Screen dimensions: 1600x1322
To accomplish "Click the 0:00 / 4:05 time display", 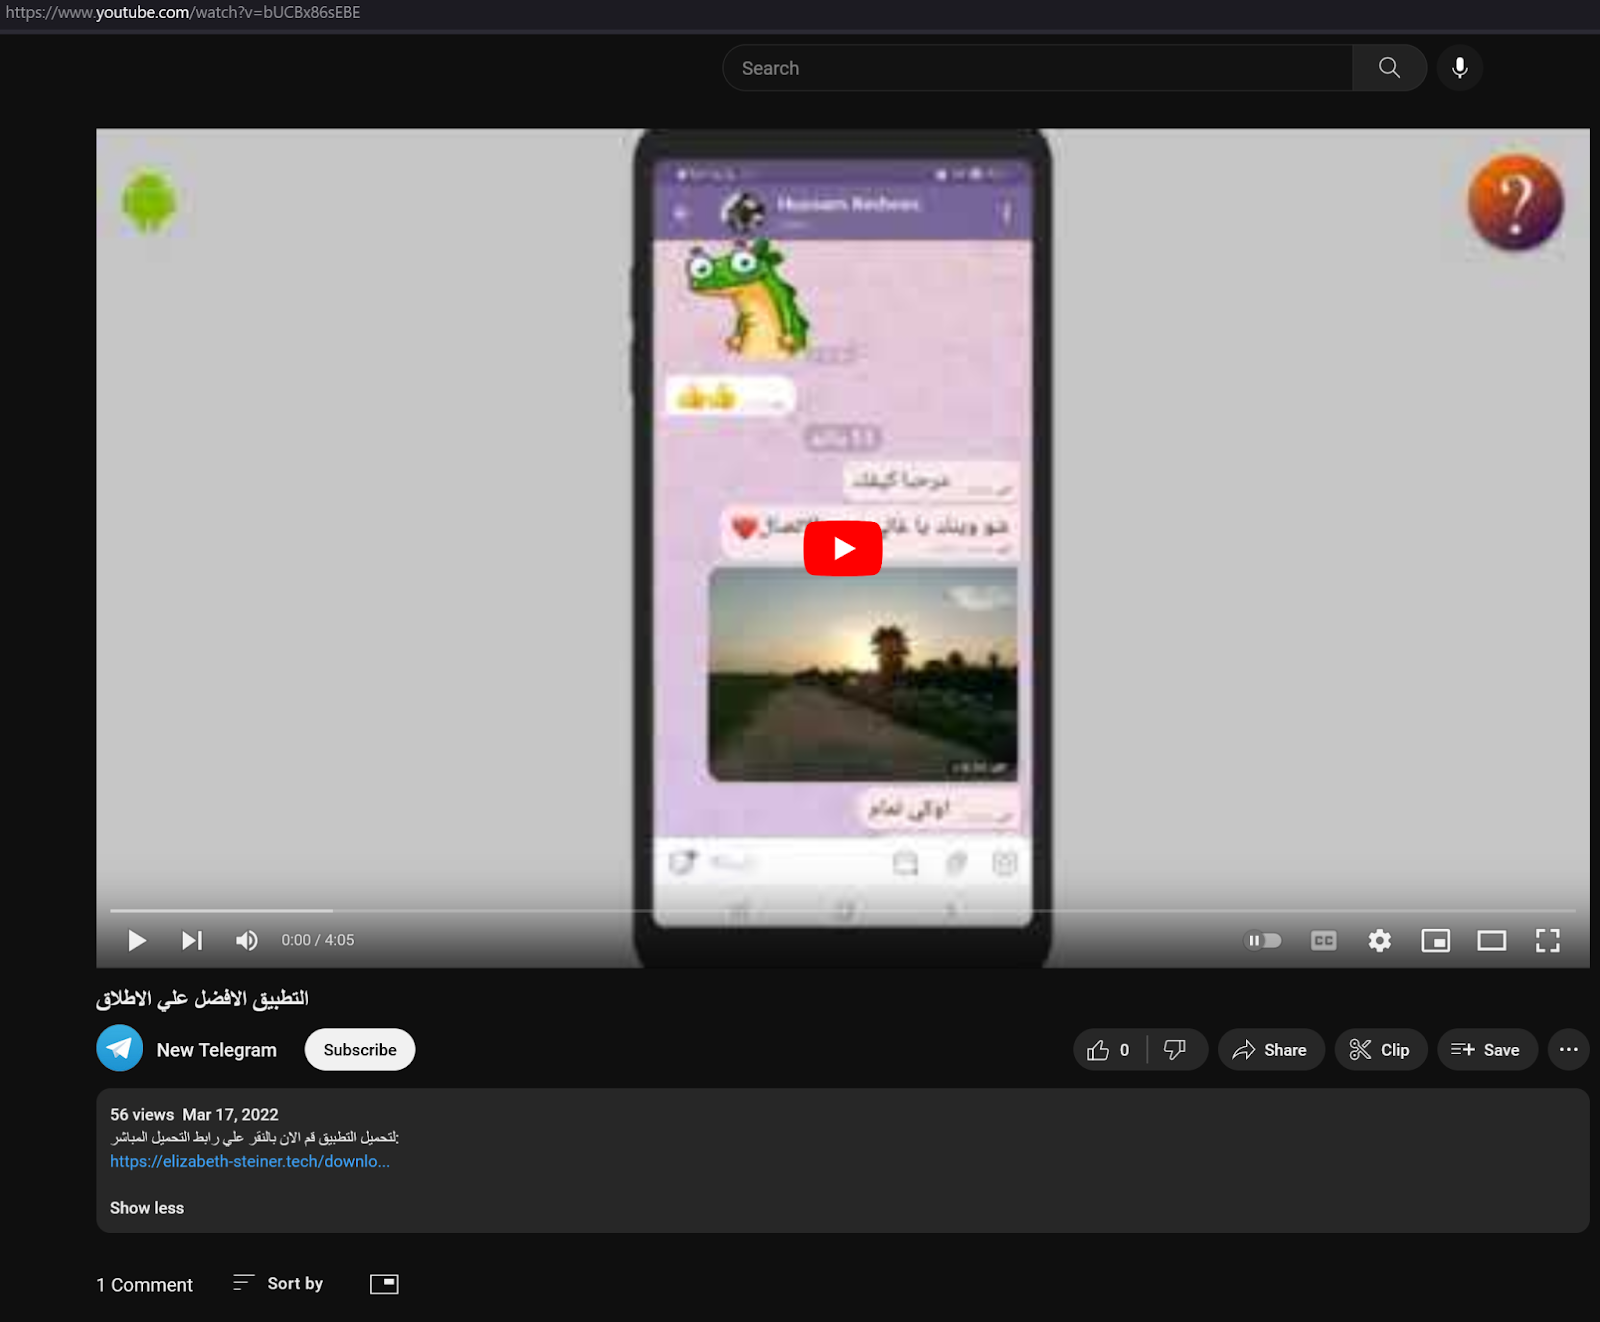I will click(x=318, y=940).
